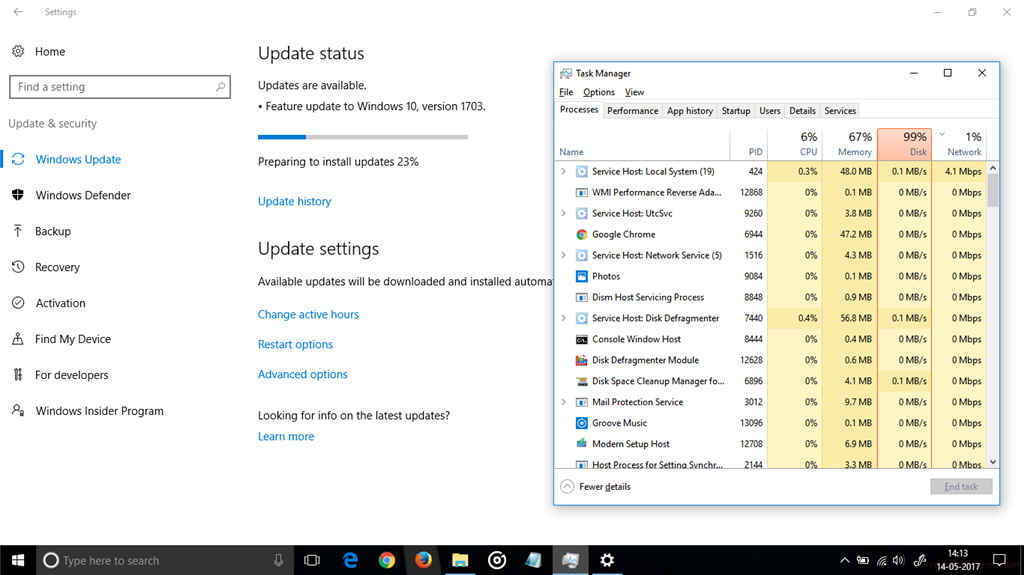Switch to the Startup tab

pyautogui.click(x=736, y=110)
